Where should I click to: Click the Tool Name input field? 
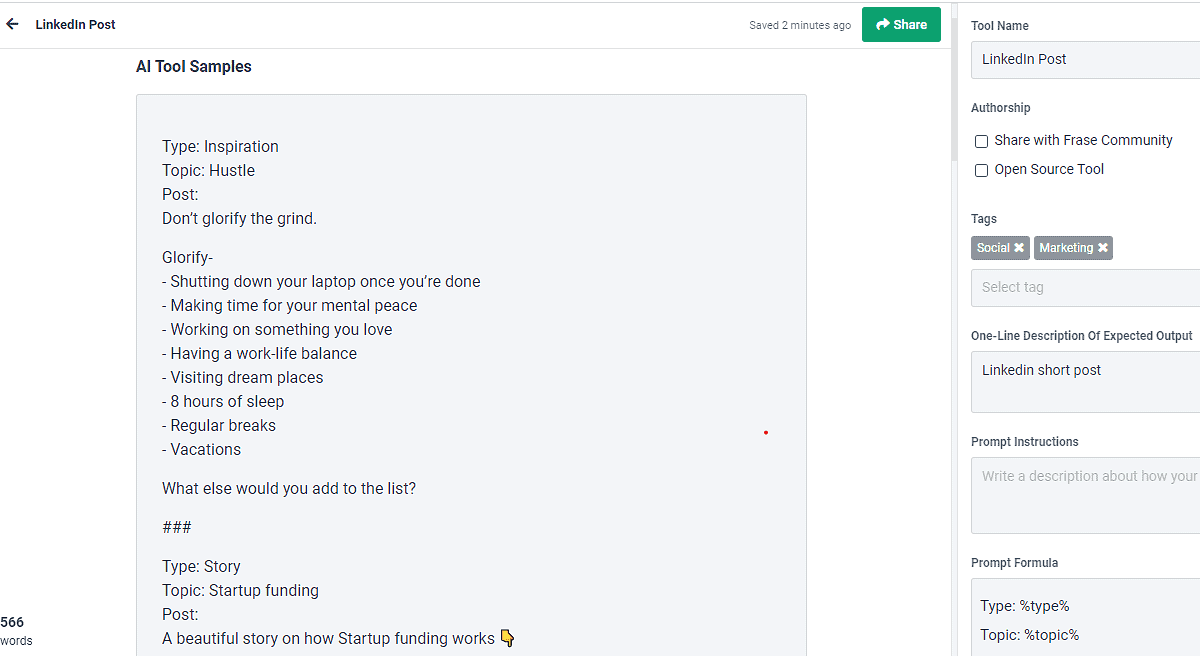pyautogui.click(x=1085, y=59)
